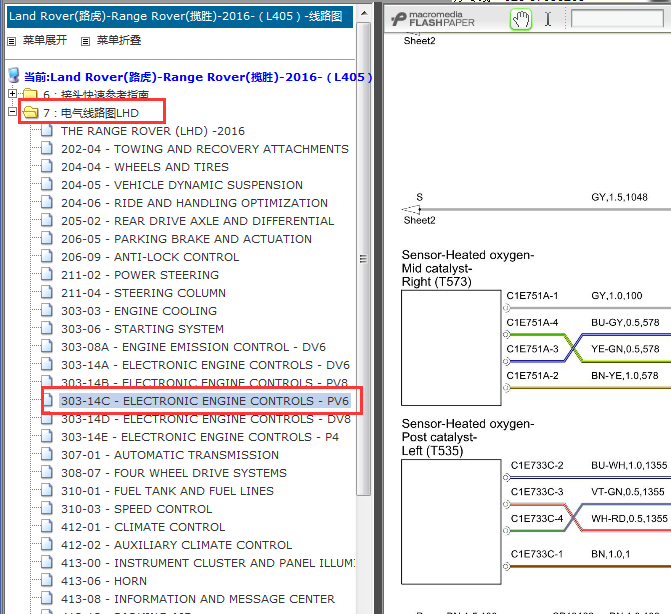This screenshot has width=671, height=614.
Task: Click wire label BU-GY,0.5,578
Action: click(625, 322)
